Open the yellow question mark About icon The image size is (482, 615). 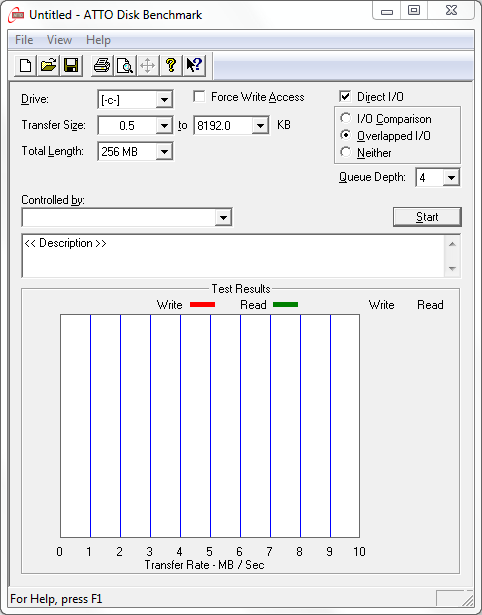click(171, 65)
